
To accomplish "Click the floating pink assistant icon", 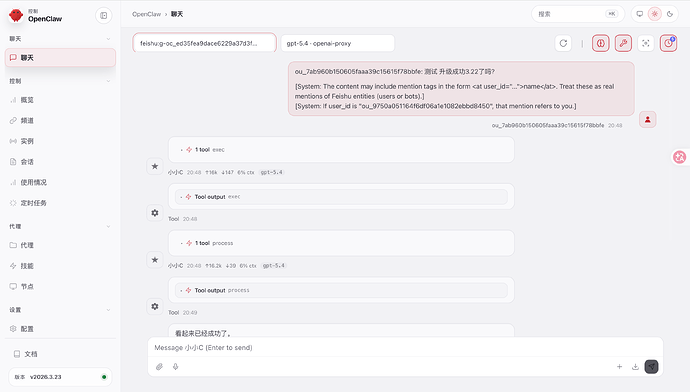I will 679,157.
